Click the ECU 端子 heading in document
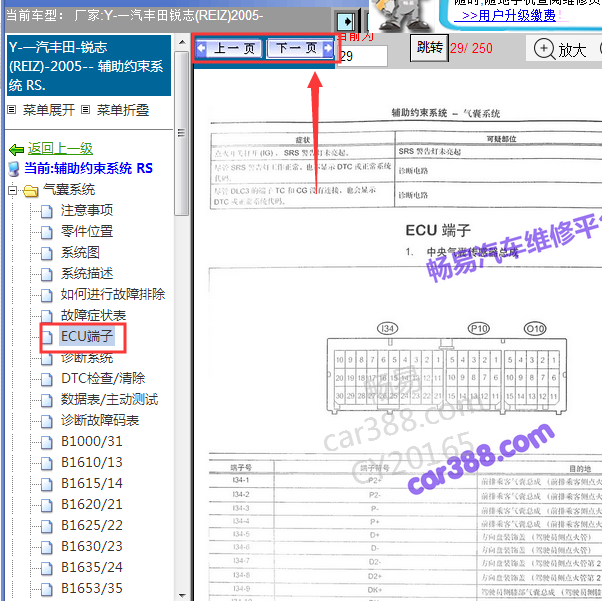The width and height of the screenshot is (602, 601). click(x=438, y=230)
